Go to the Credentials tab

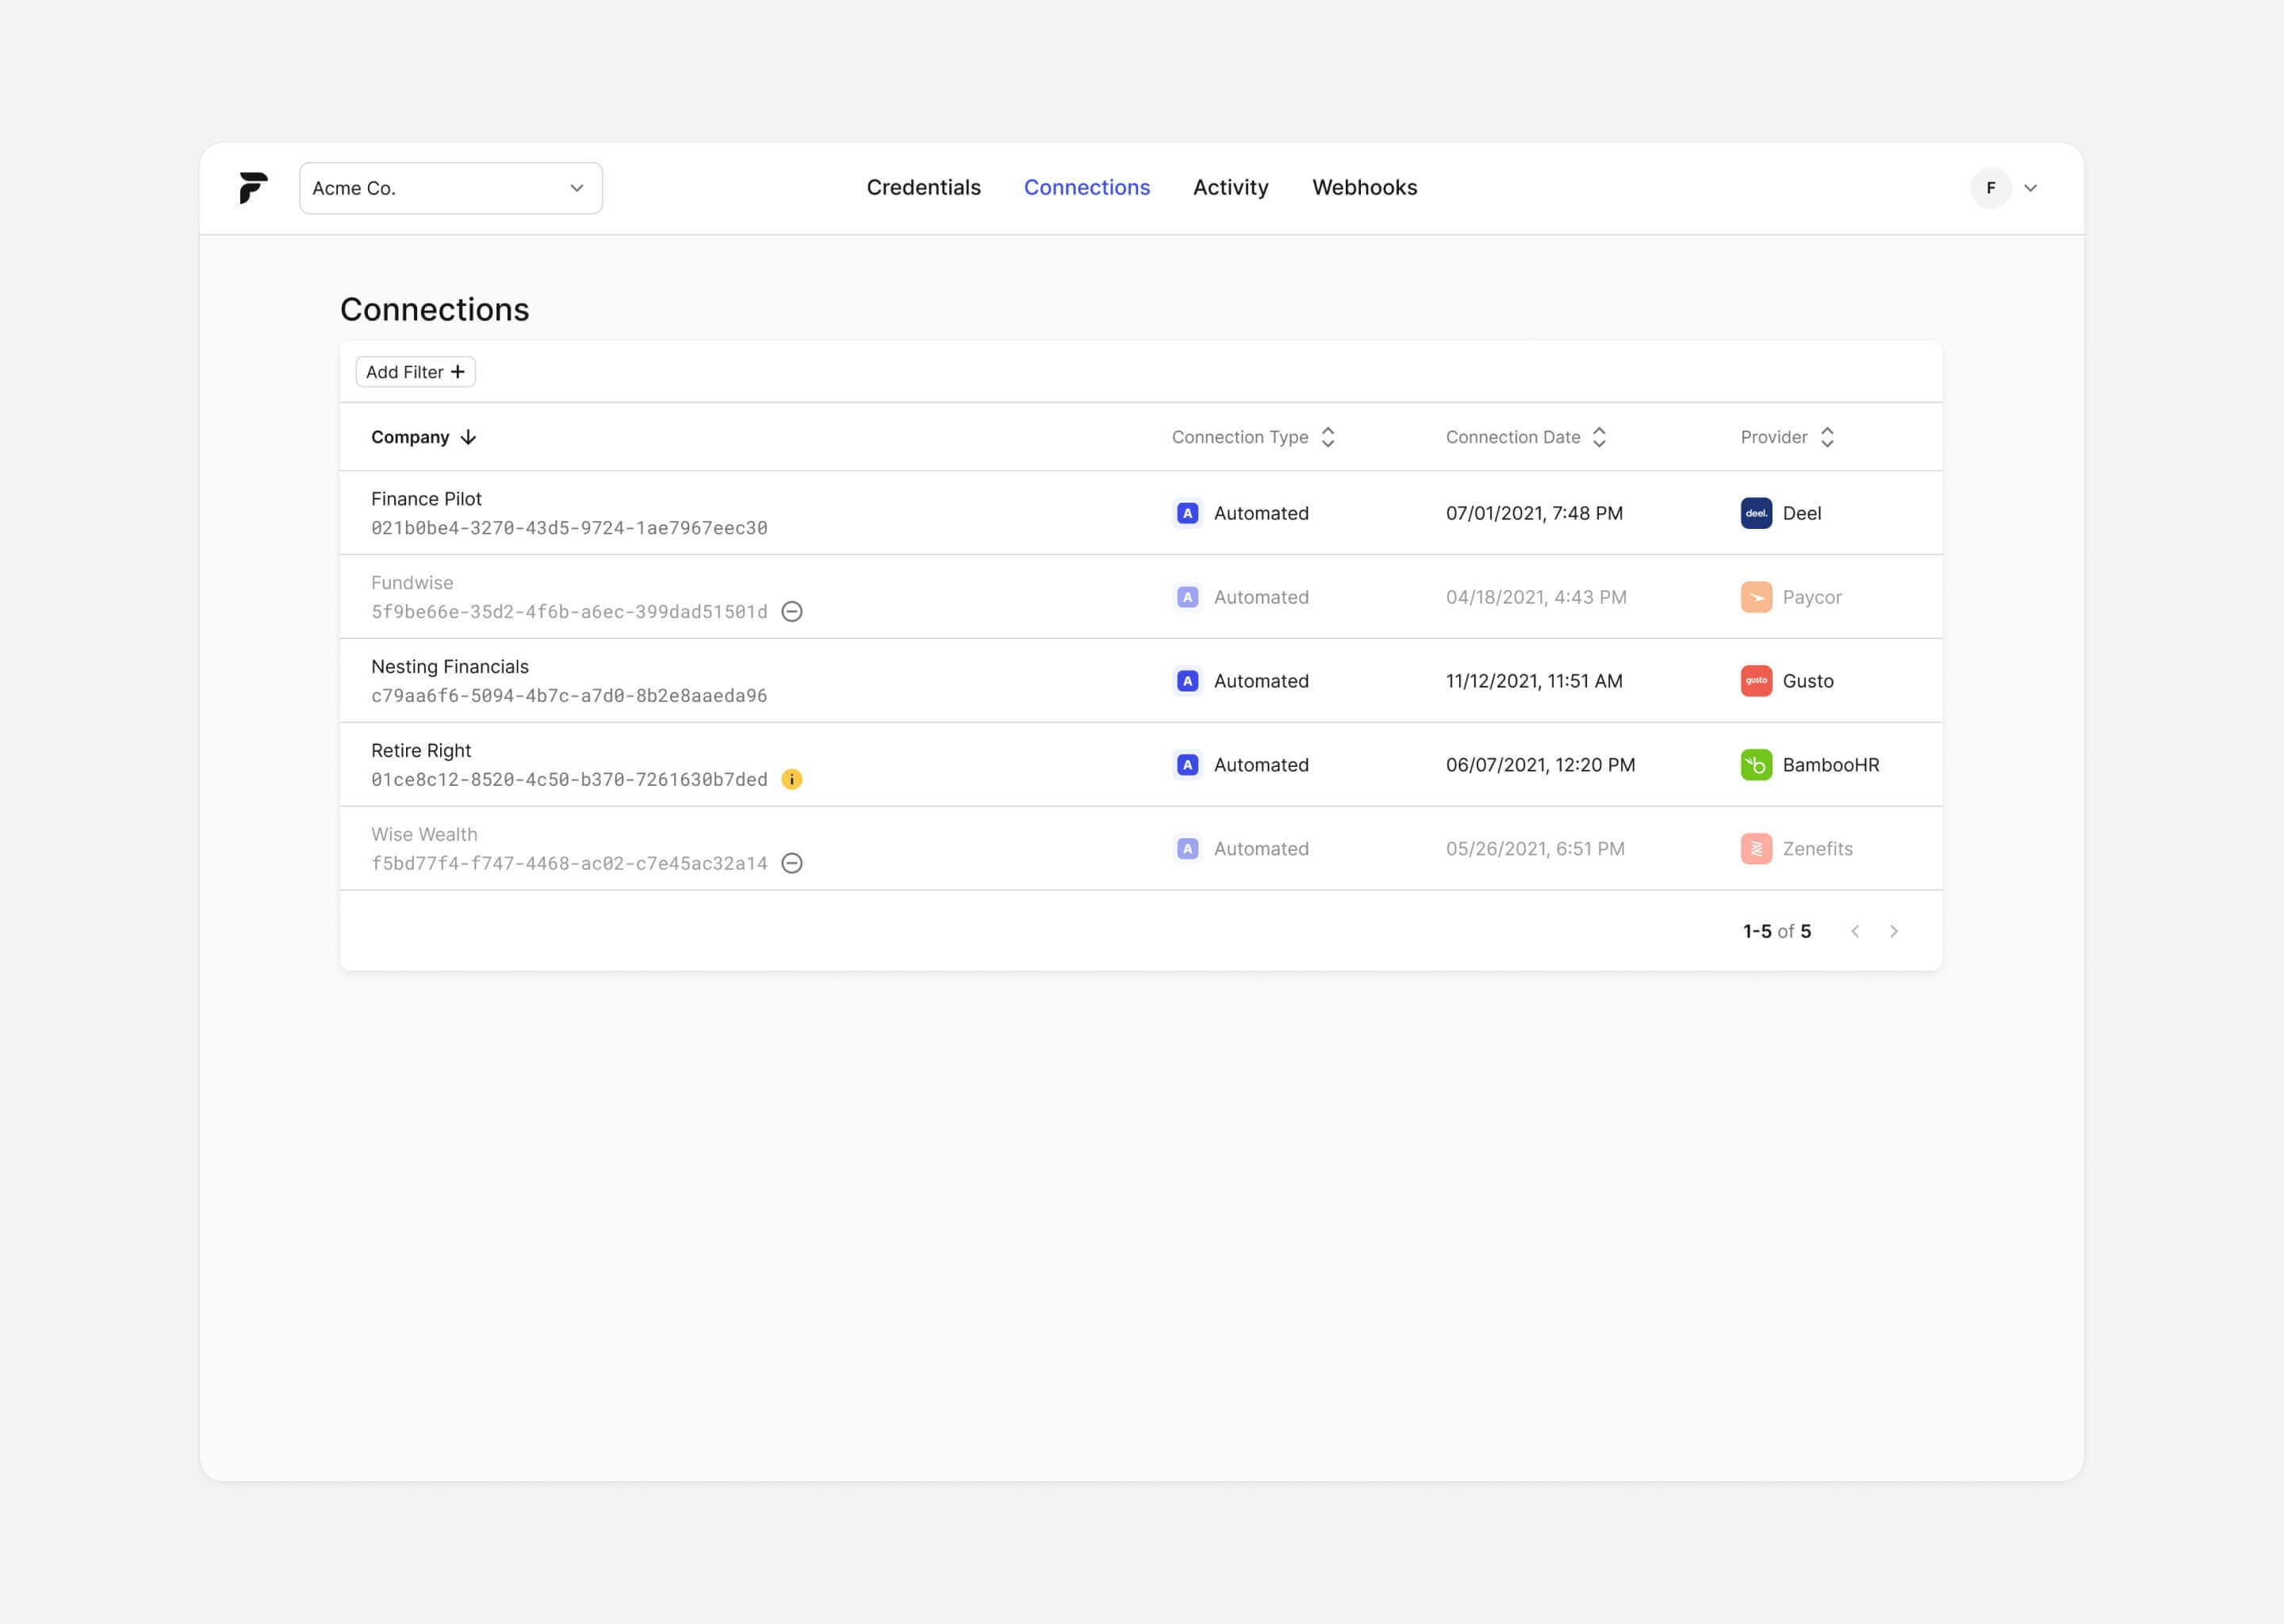point(923,187)
